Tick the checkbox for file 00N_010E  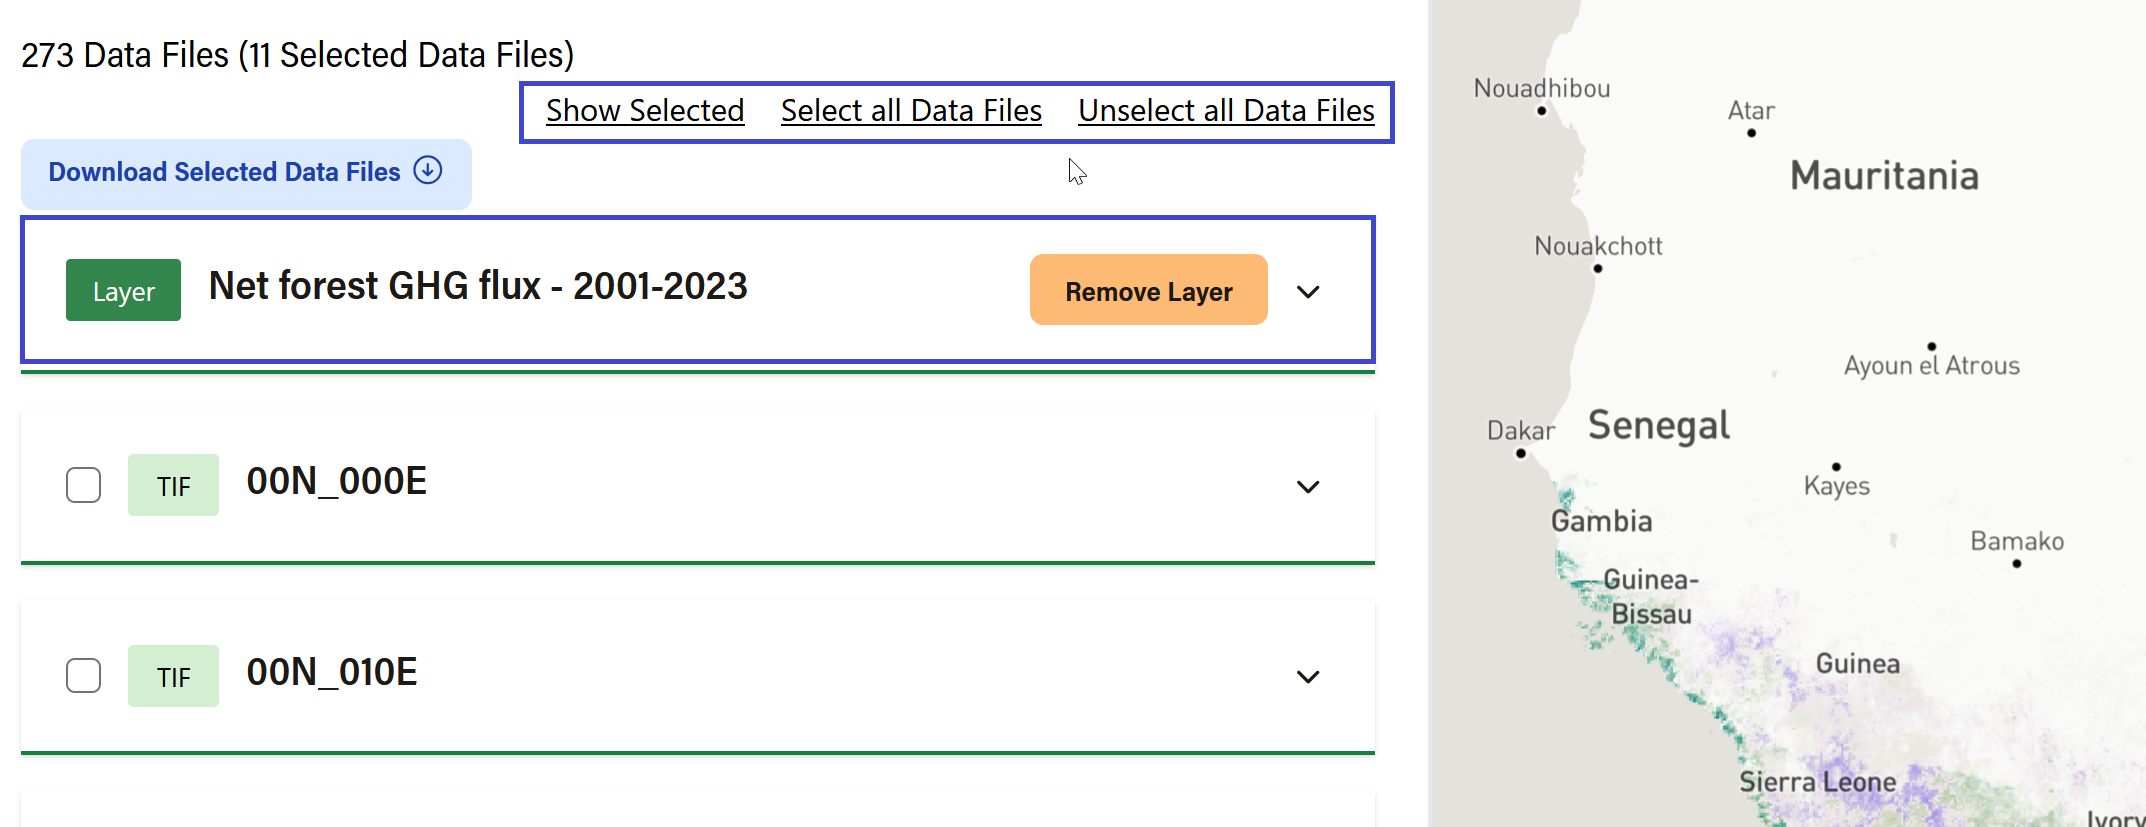(x=83, y=676)
